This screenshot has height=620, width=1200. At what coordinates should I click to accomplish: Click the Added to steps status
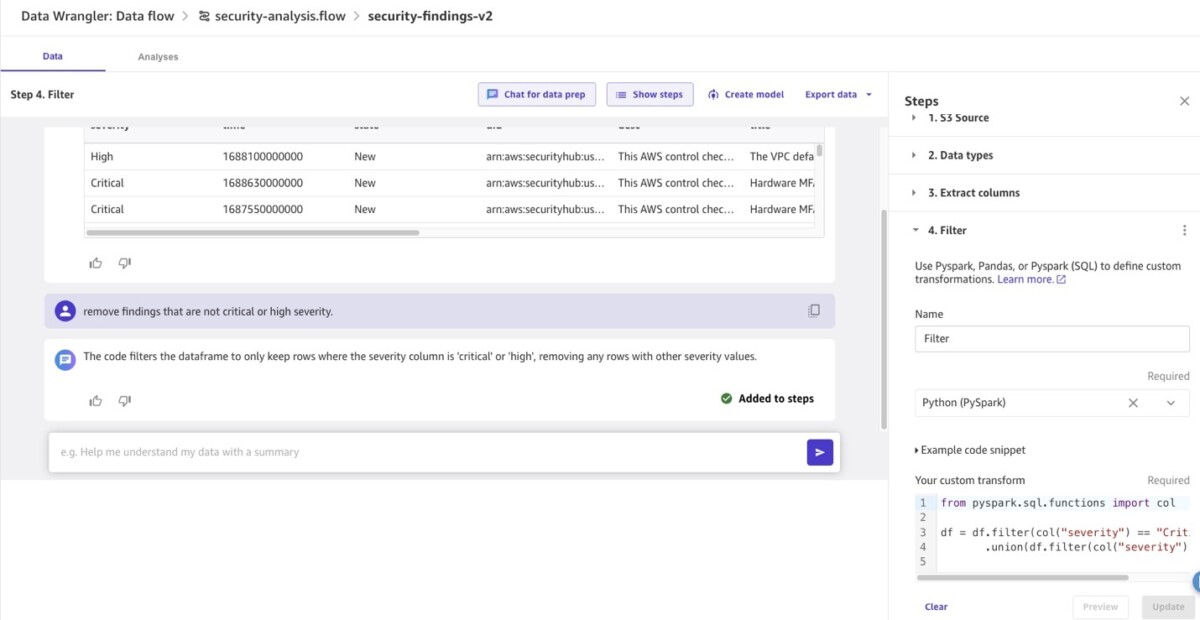767,398
